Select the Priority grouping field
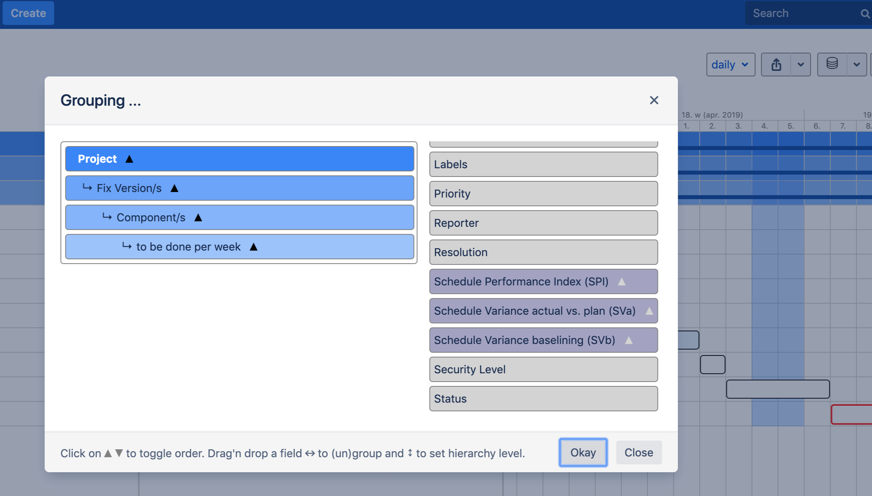This screenshot has height=496, width=872. pyautogui.click(x=543, y=194)
